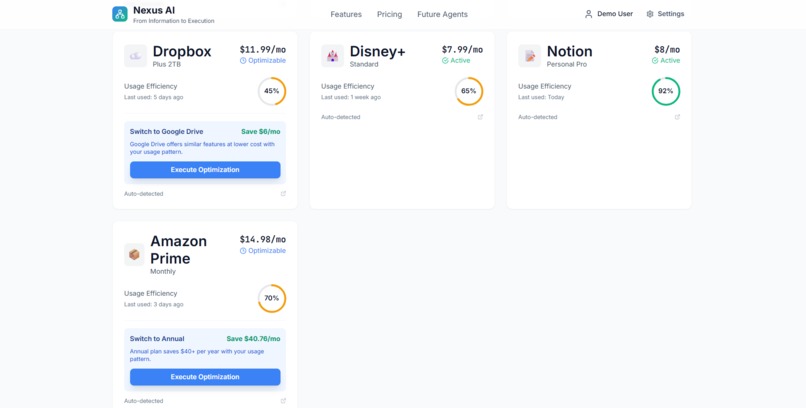Viewport: 806px width, 408px height.
Task: Click the Disney+ 65% usage efficiency ring
Action: coord(469,91)
